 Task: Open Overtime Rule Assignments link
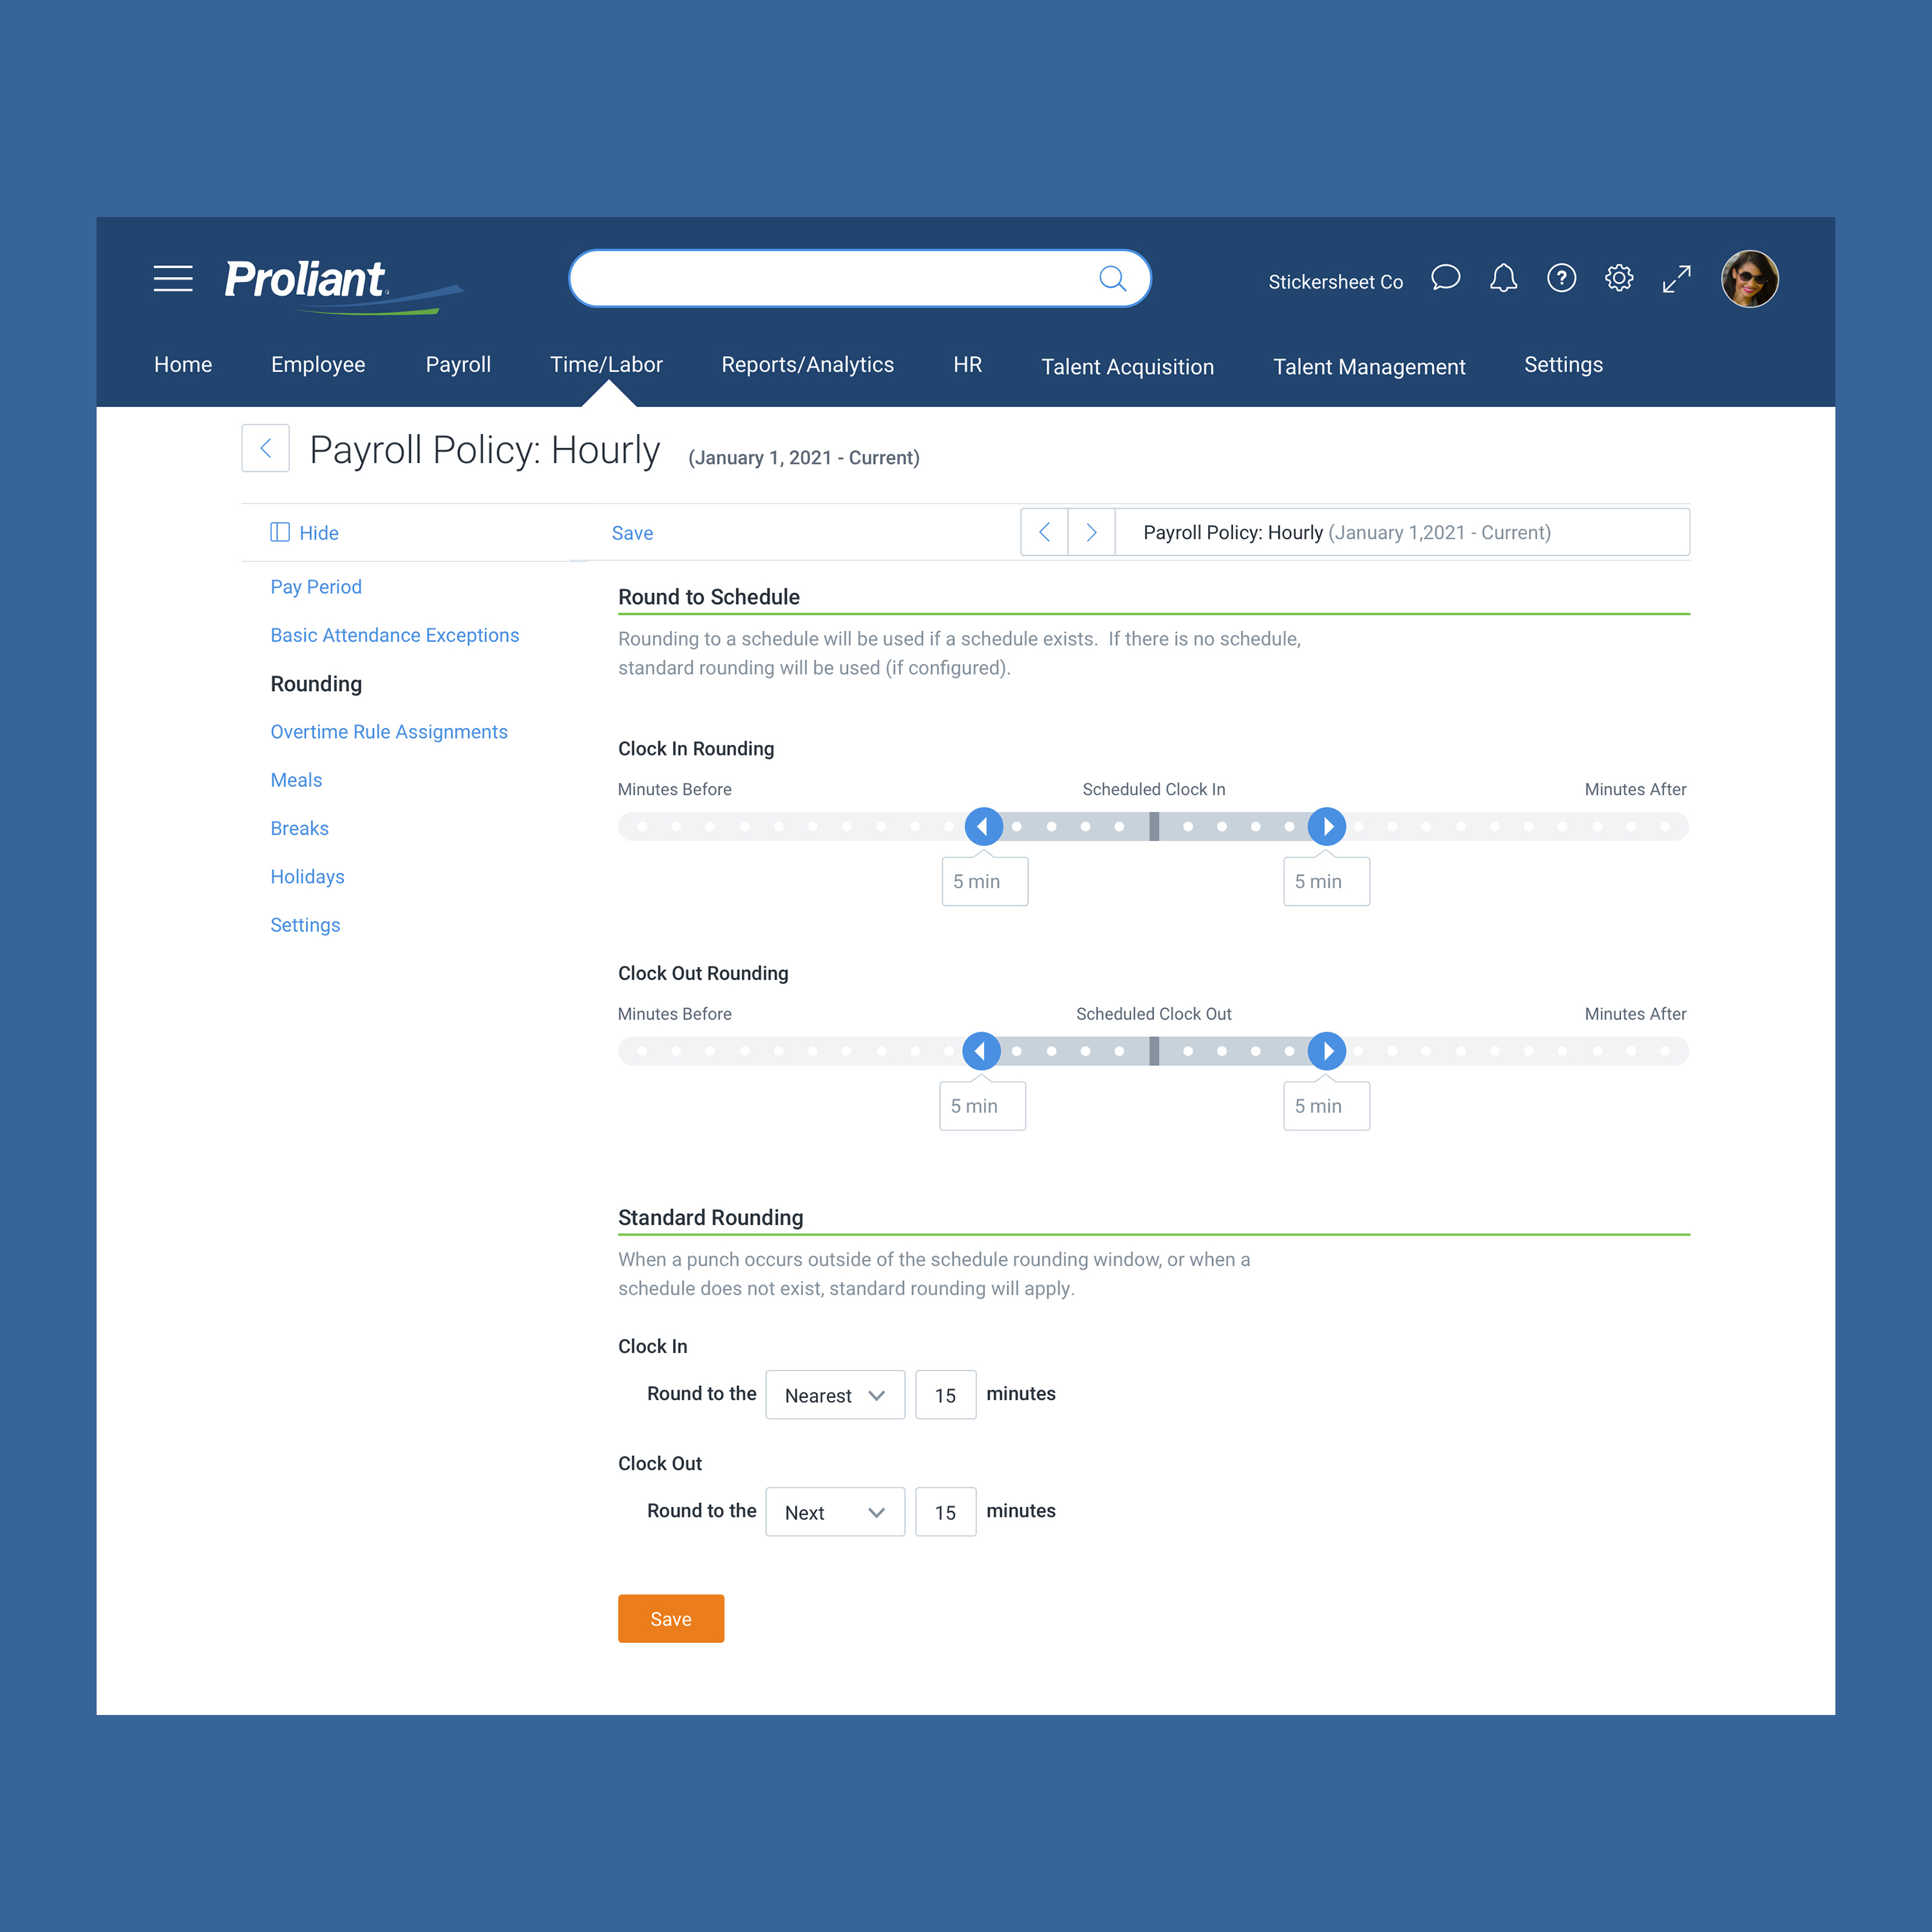(x=389, y=732)
